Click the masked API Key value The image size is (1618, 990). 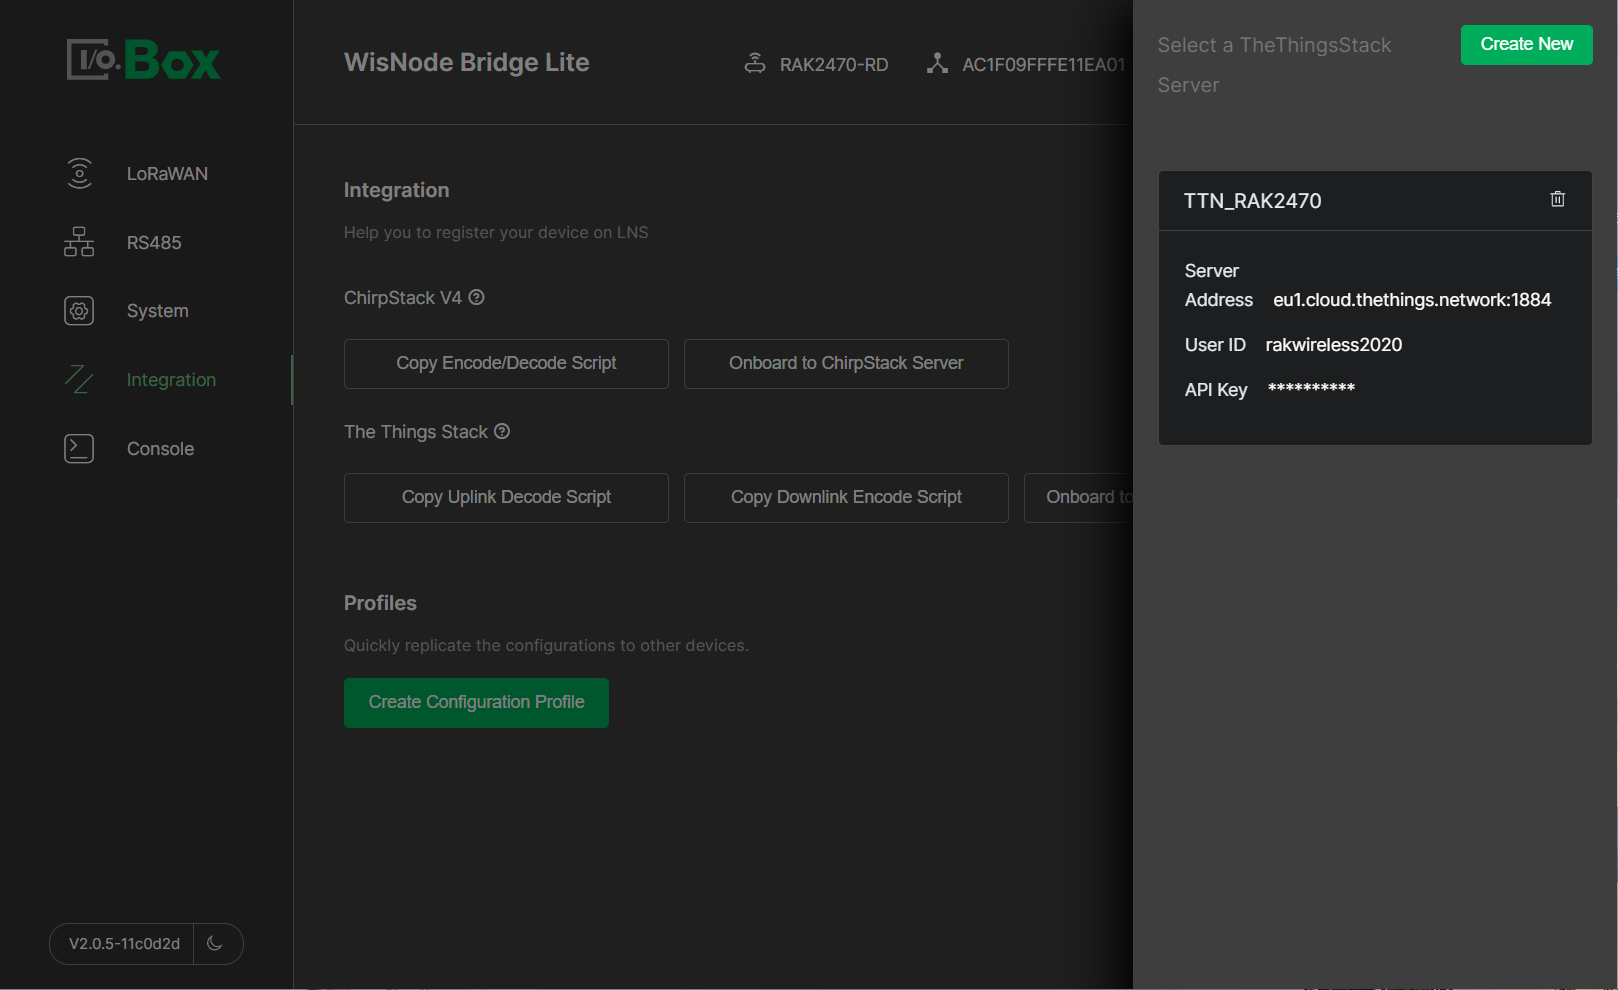click(1311, 388)
